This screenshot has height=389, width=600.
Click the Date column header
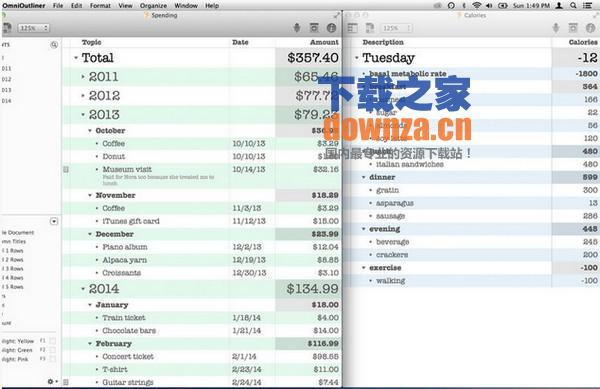[x=240, y=42]
